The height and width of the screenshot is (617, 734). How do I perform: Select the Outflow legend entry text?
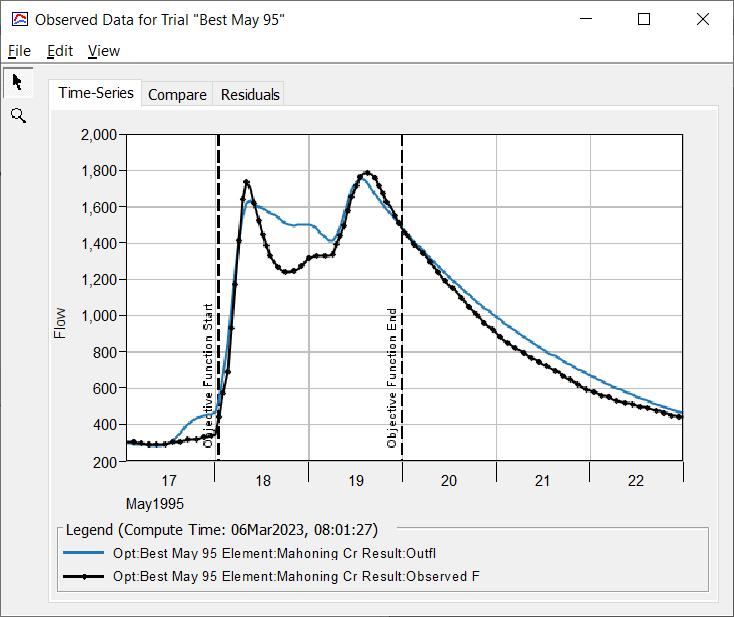click(x=274, y=553)
